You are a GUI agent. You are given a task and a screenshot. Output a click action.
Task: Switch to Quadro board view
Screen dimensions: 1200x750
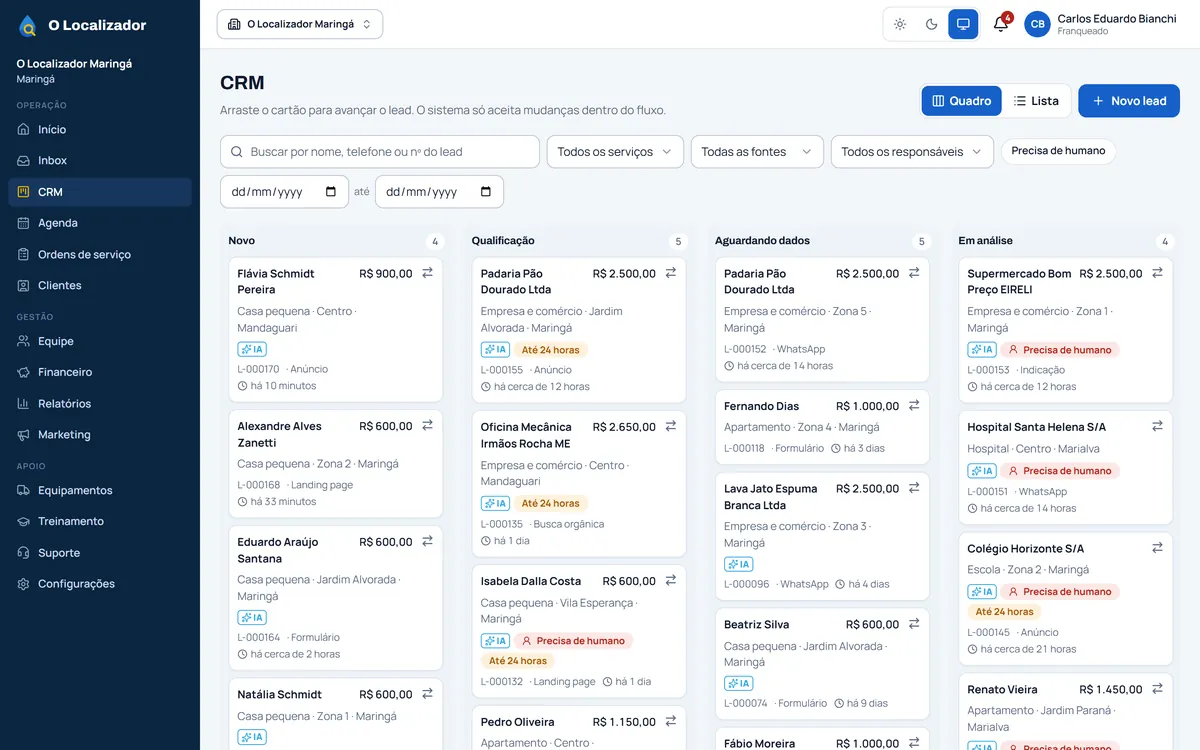point(961,101)
